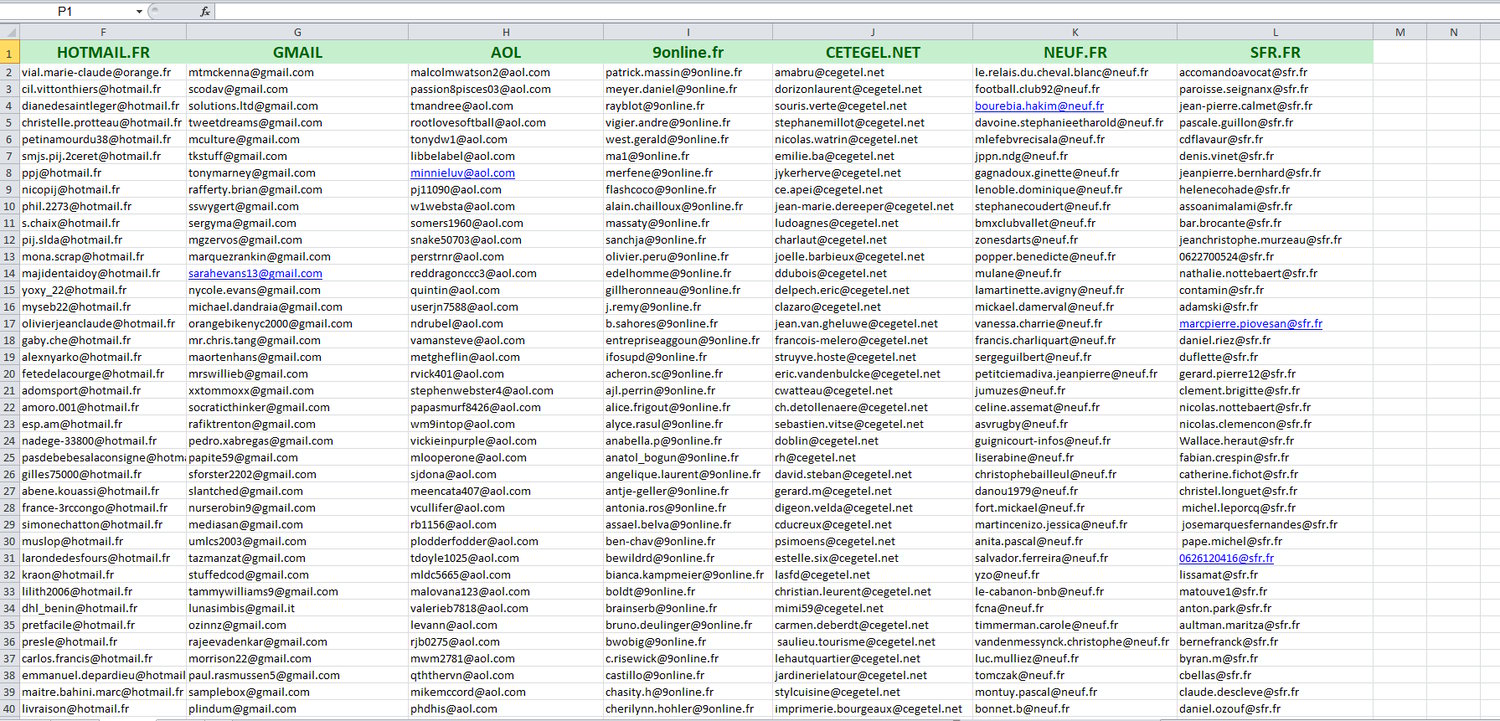Select the CETEGEL.NET header cell
The image size is (1500, 721).
(872, 52)
